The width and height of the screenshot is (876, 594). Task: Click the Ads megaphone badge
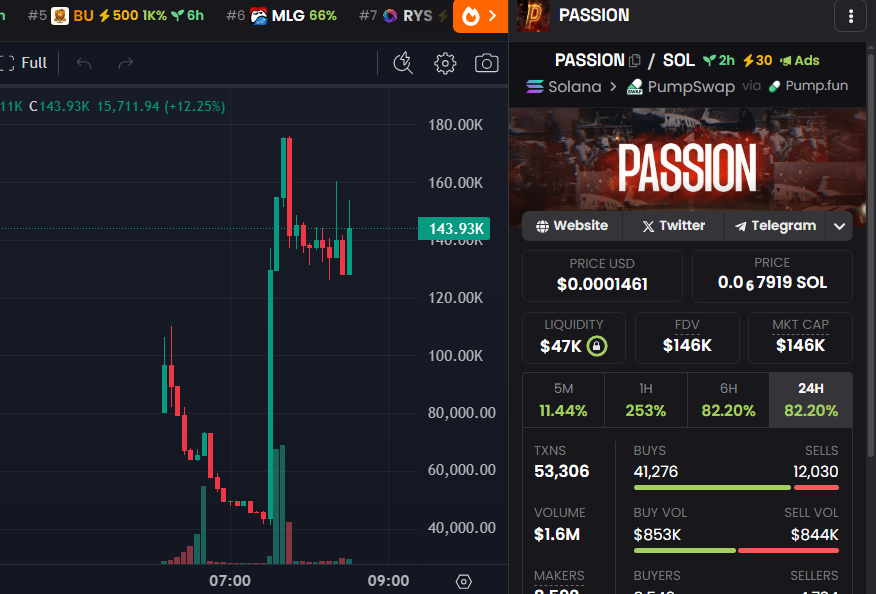(799, 60)
